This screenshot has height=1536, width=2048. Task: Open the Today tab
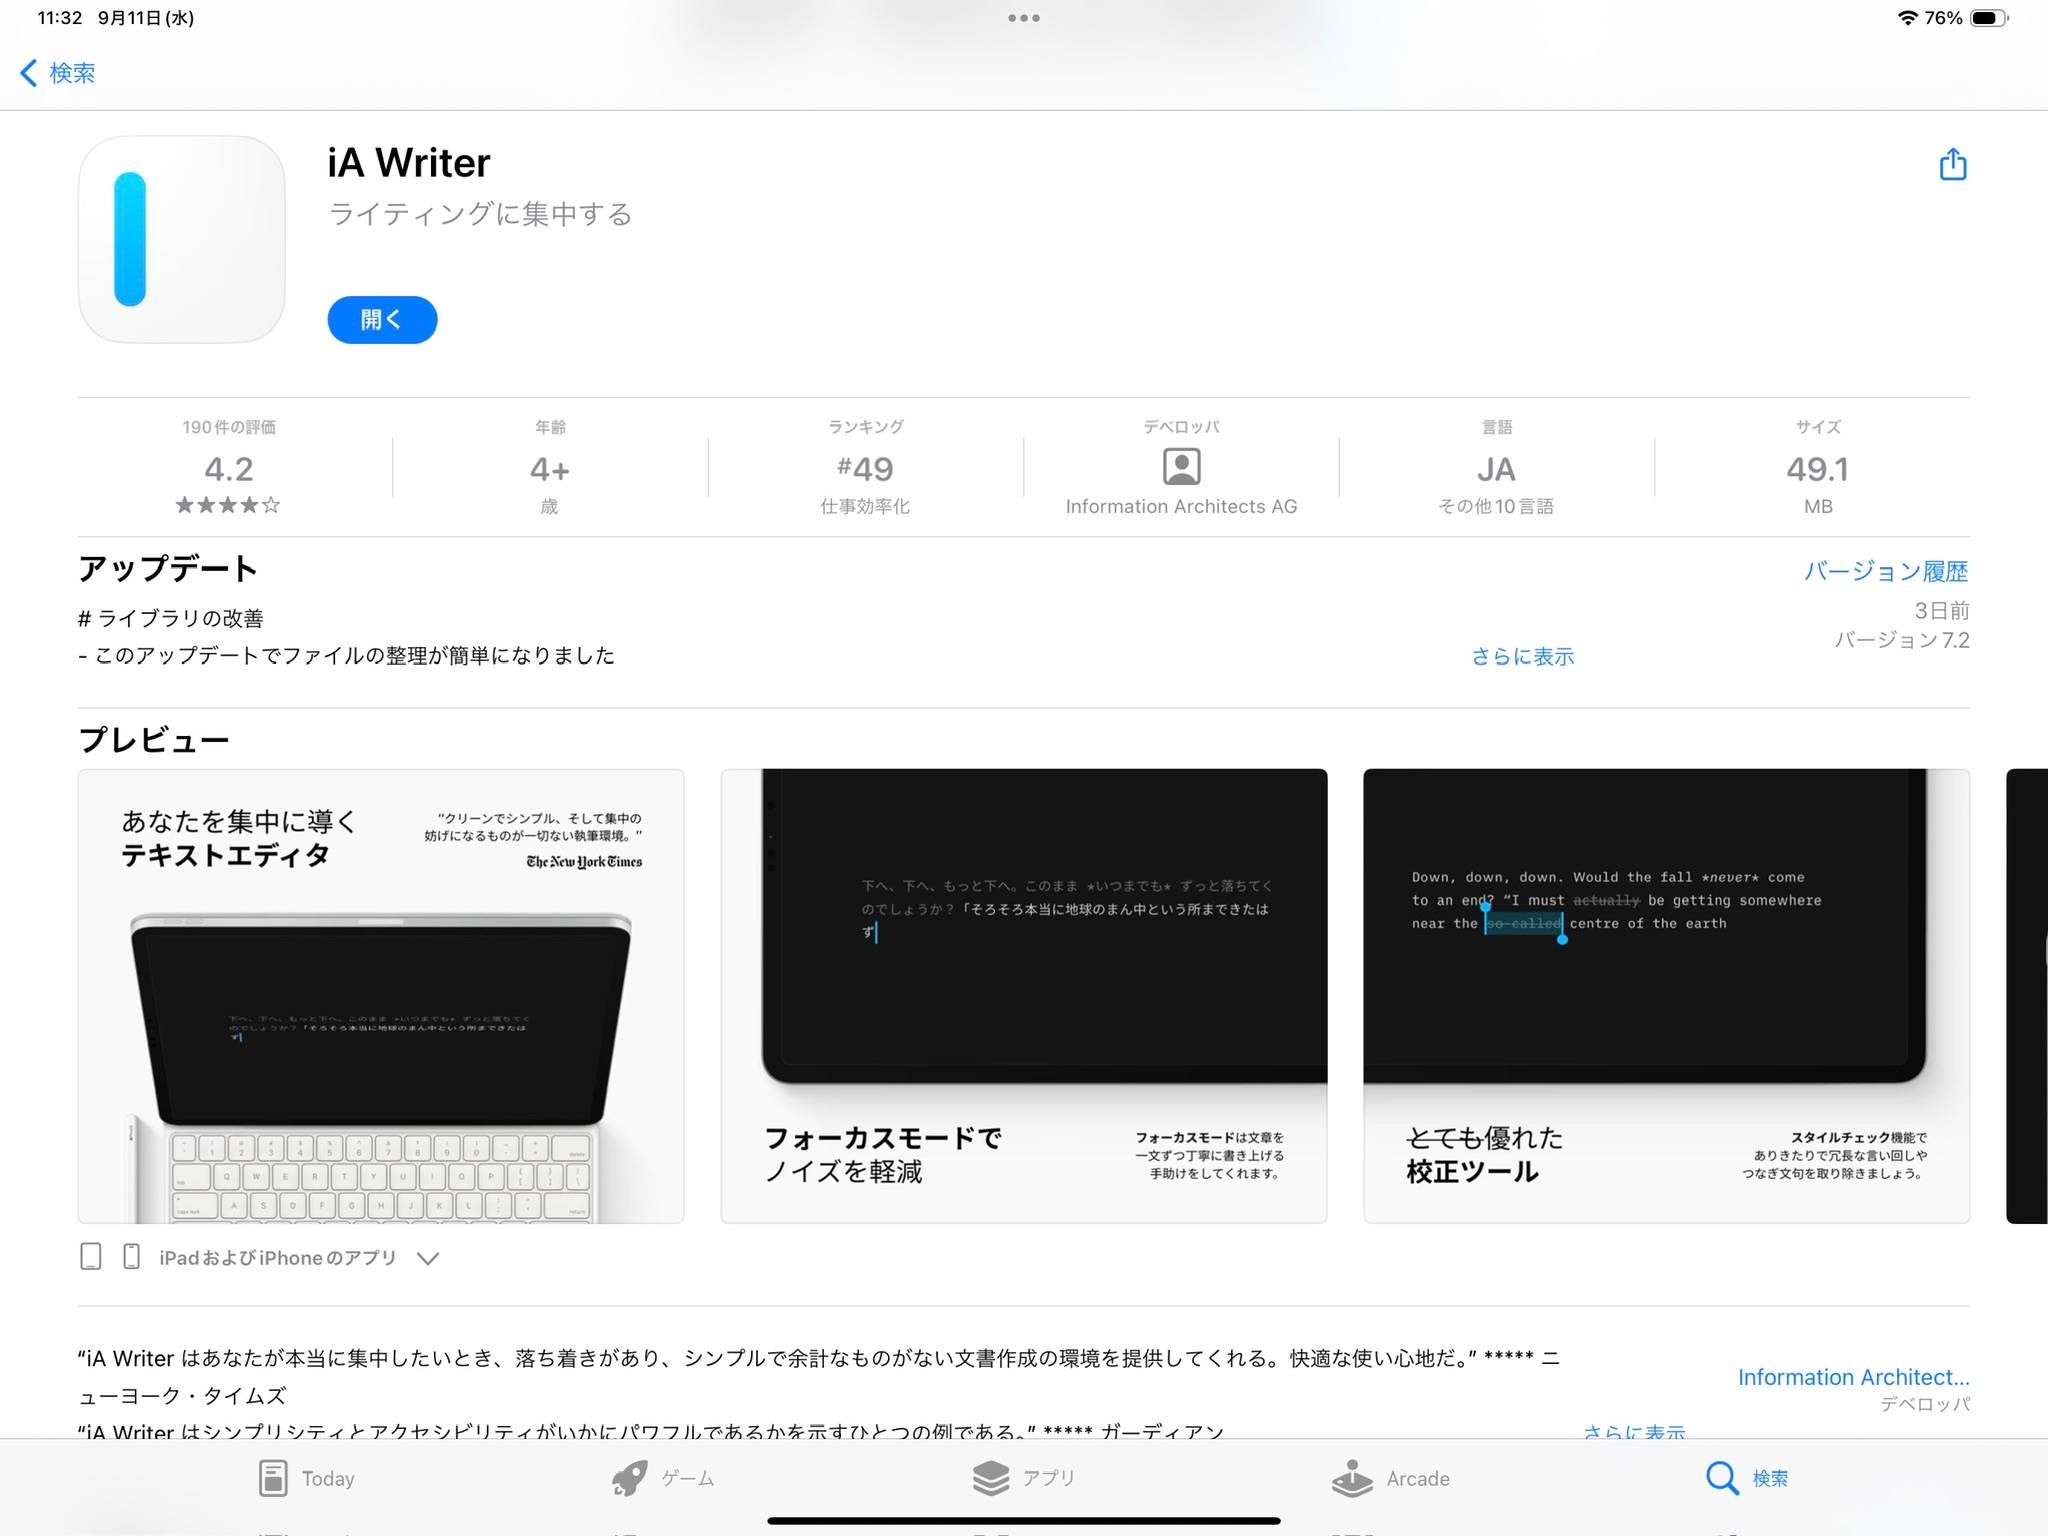(306, 1478)
